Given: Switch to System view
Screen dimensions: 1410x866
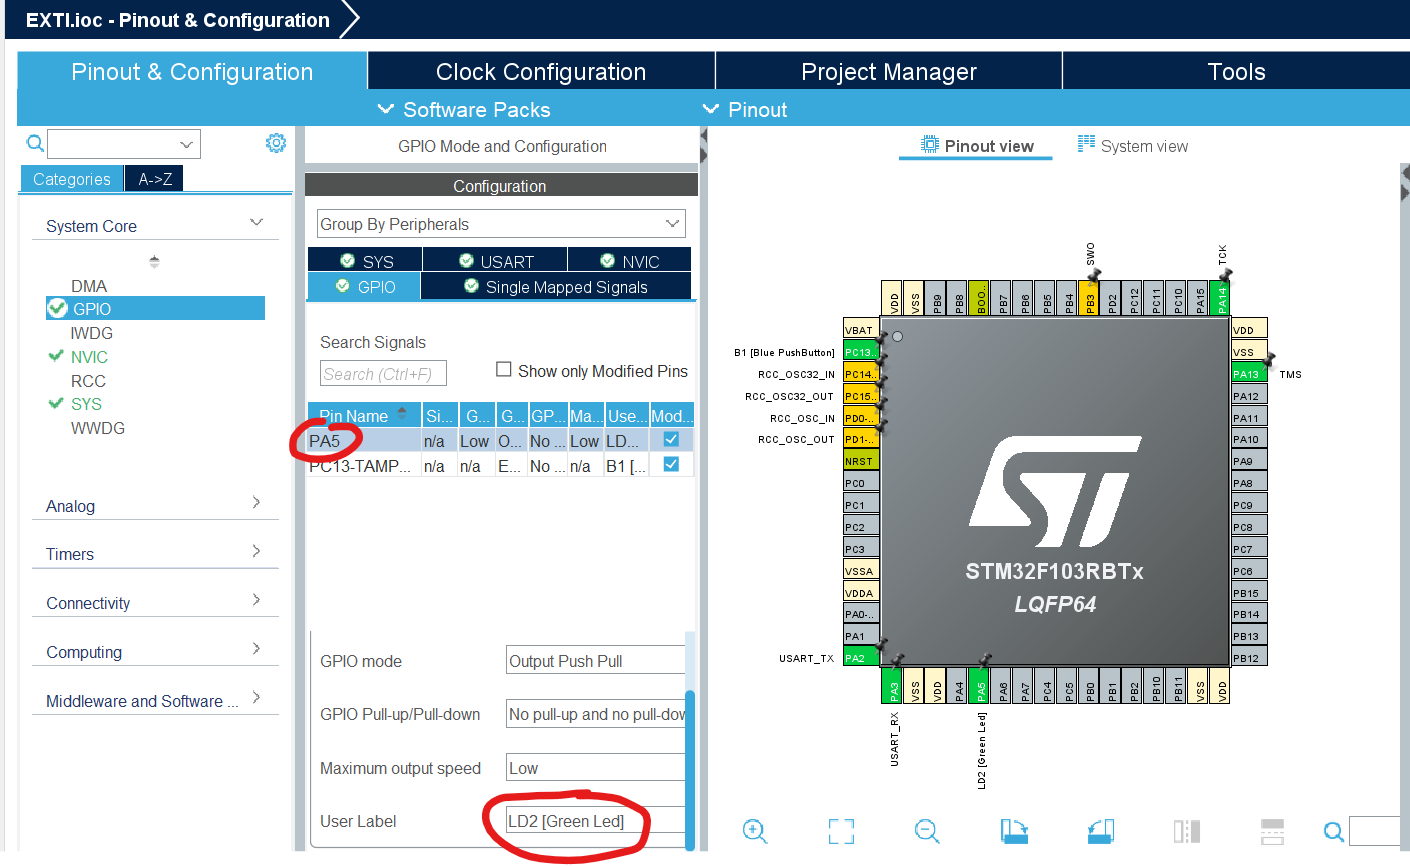Looking at the screenshot, I should (x=1132, y=146).
